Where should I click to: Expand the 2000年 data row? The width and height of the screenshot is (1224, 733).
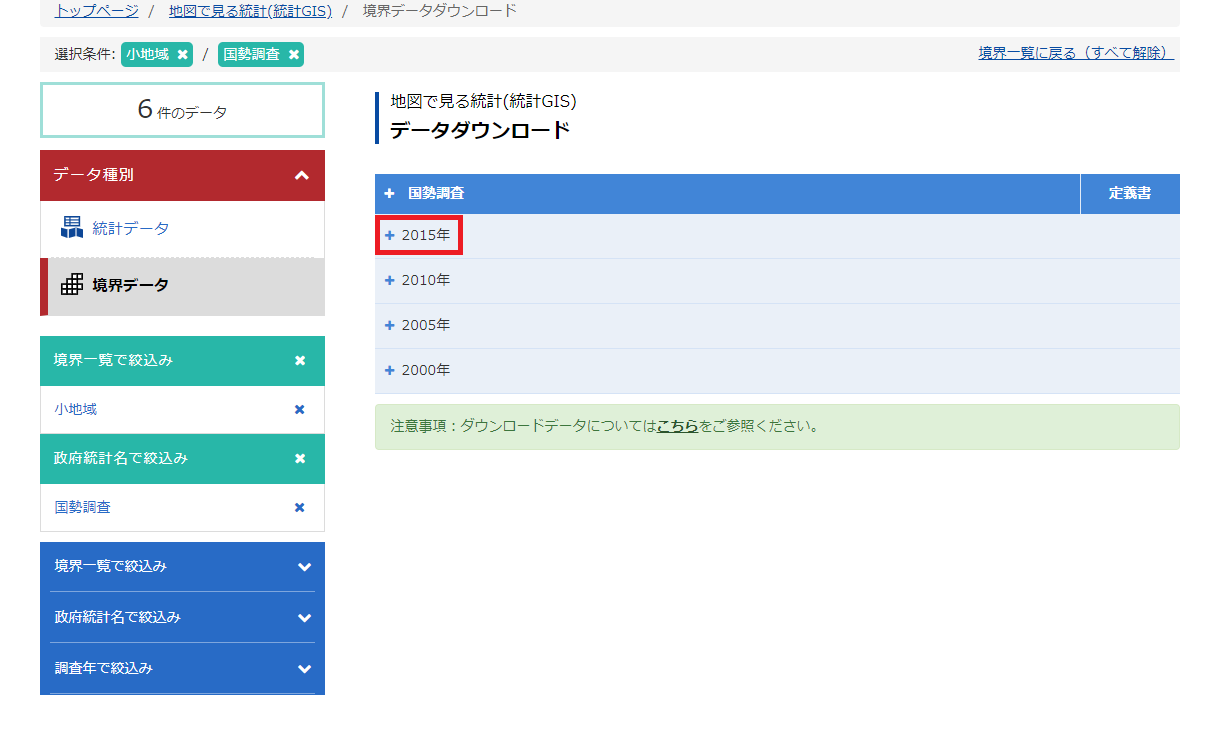(418, 371)
